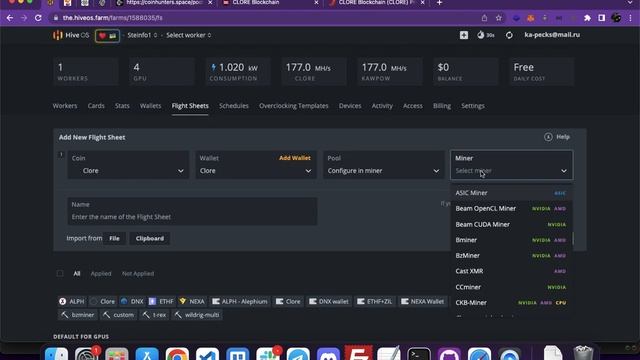The image size is (640, 360).
Task: Click the Select miner dropdown field
Action: click(511, 165)
